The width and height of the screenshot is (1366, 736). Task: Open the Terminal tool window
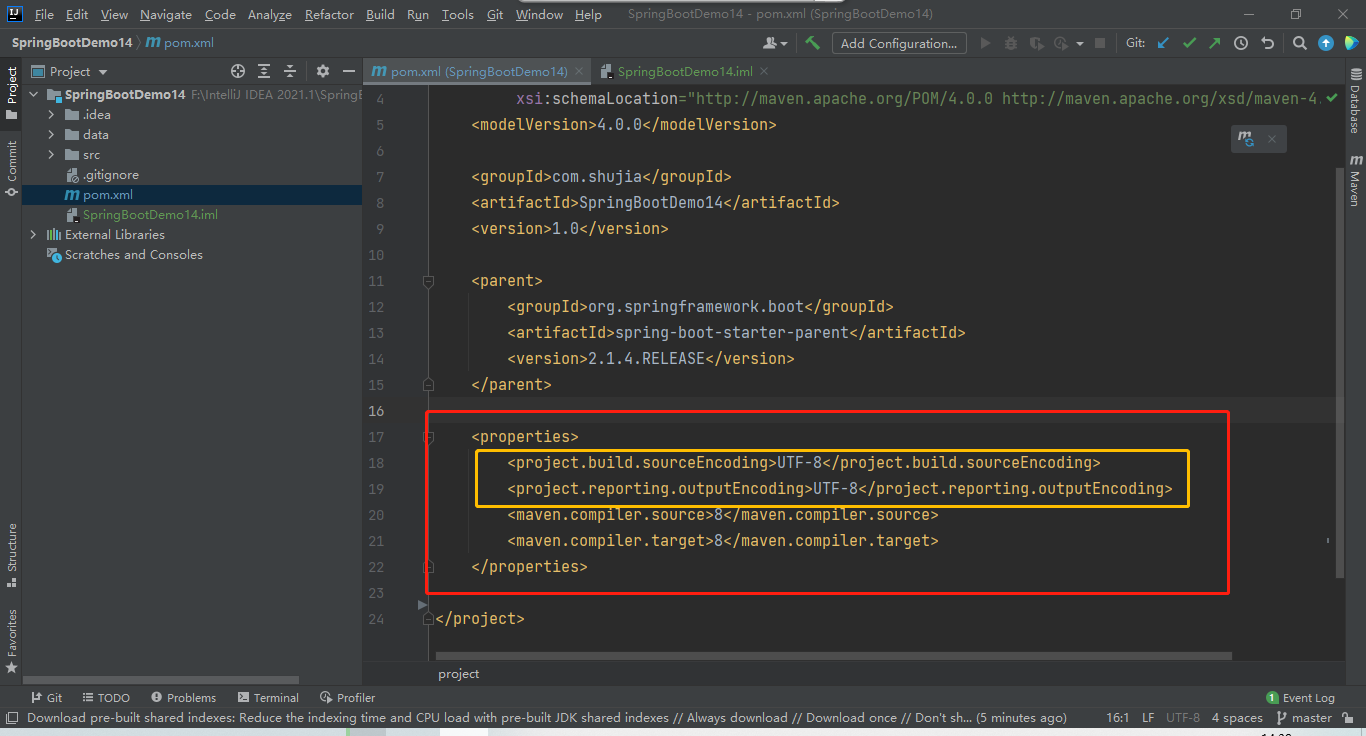point(268,698)
